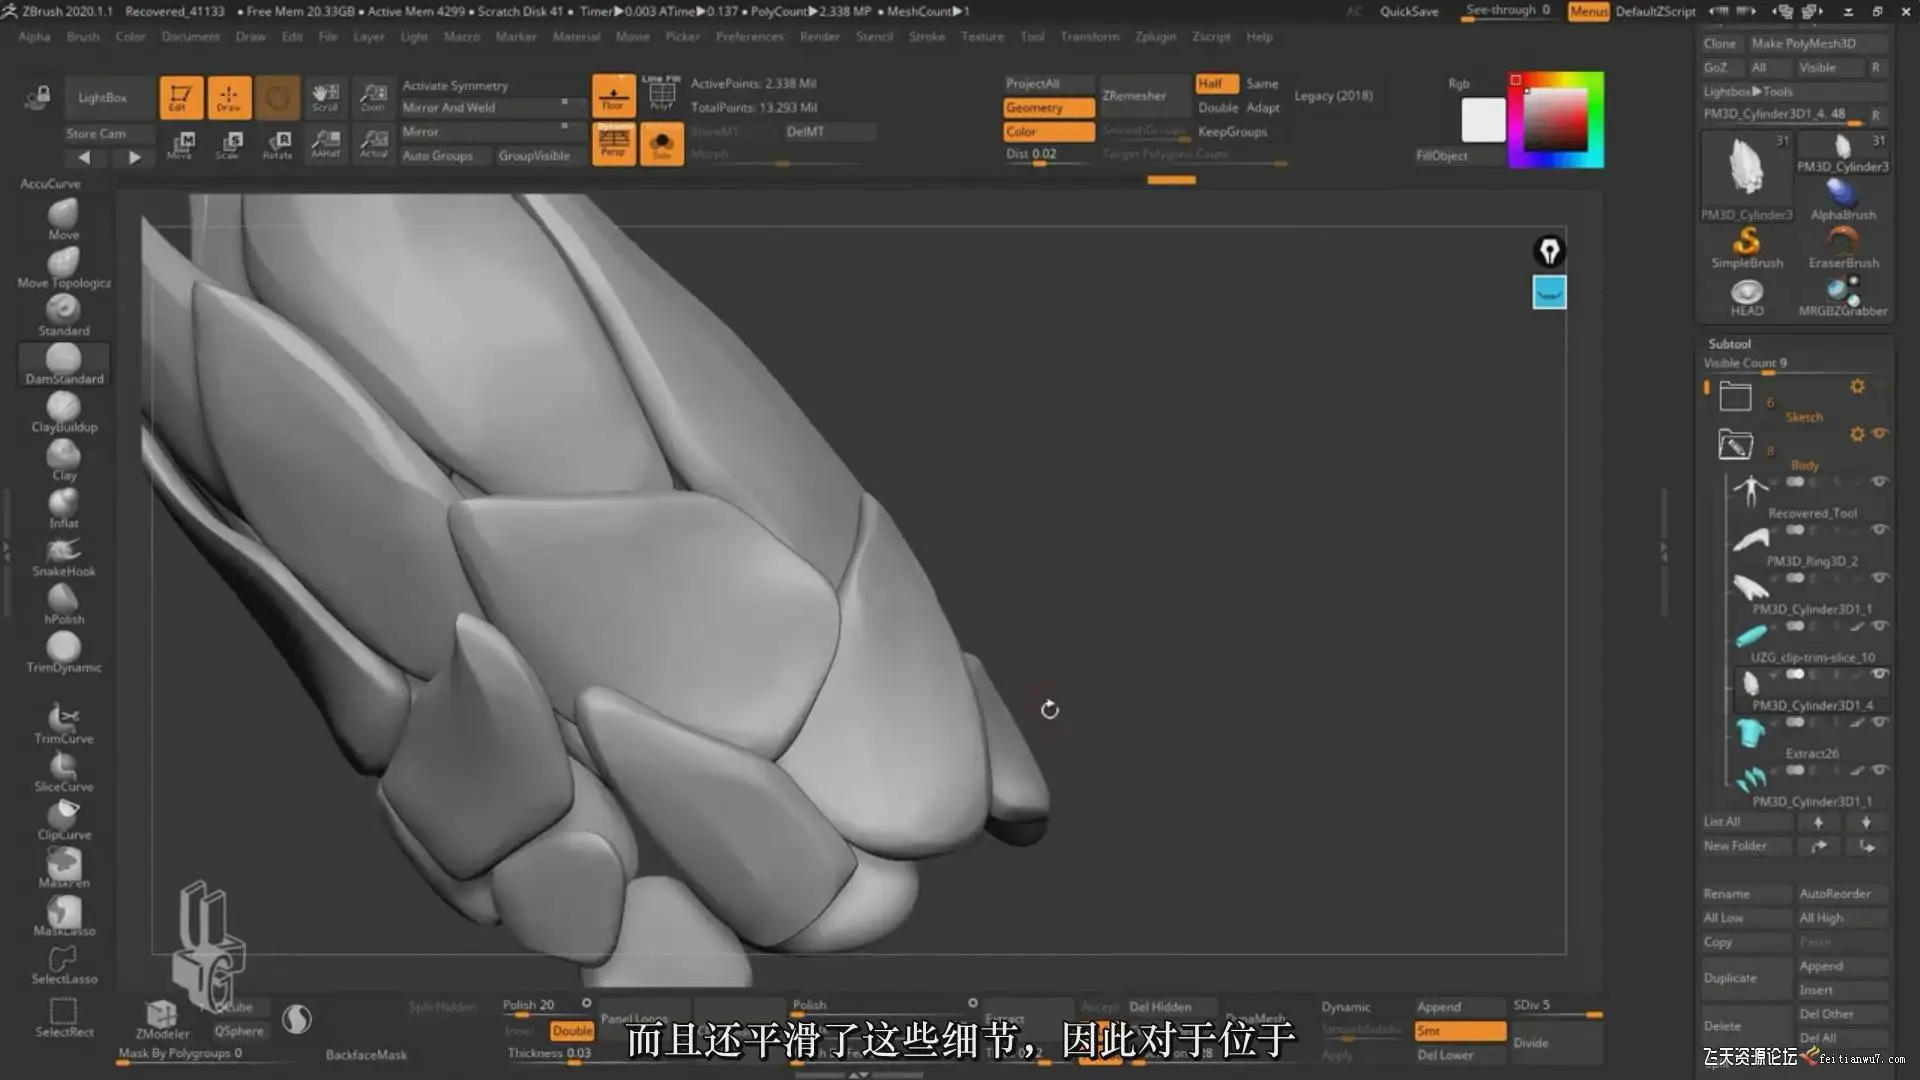Activate the TrimCurve brush
Viewport: 1920px width, 1080px height.
[x=63, y=722]
